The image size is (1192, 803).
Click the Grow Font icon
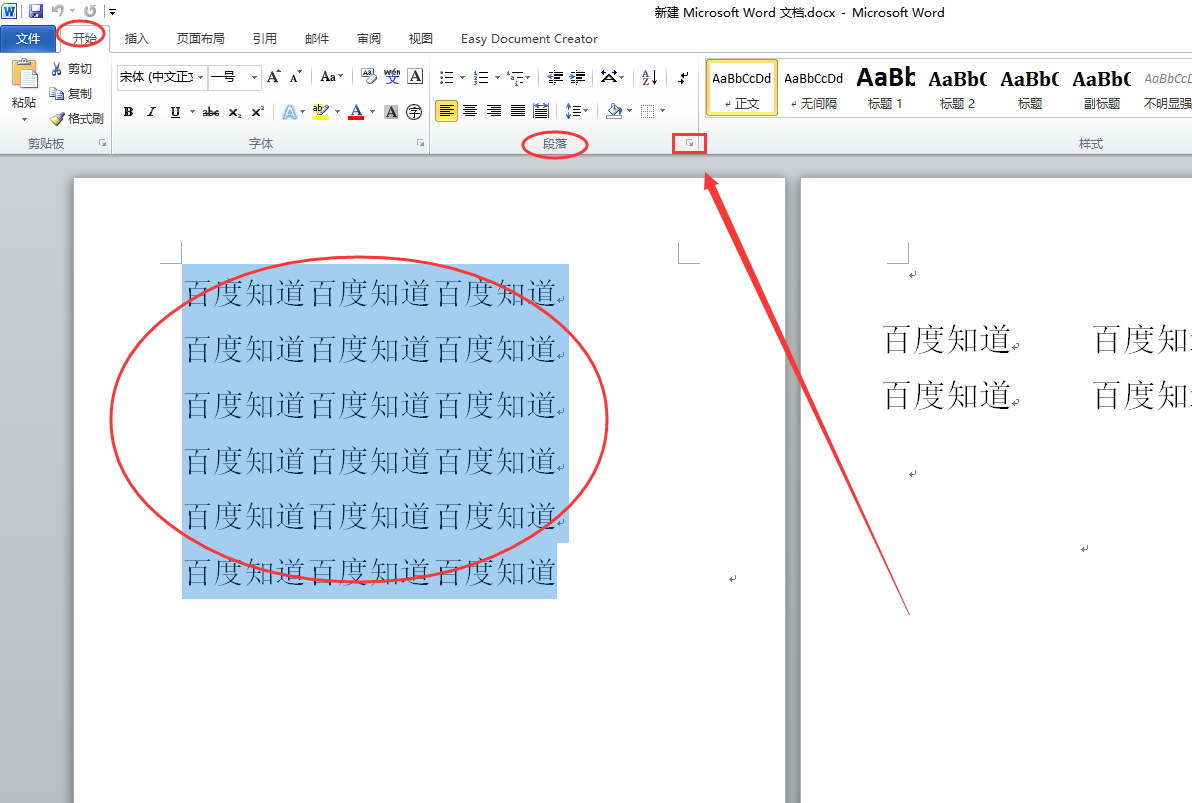(x=274, y=77)
